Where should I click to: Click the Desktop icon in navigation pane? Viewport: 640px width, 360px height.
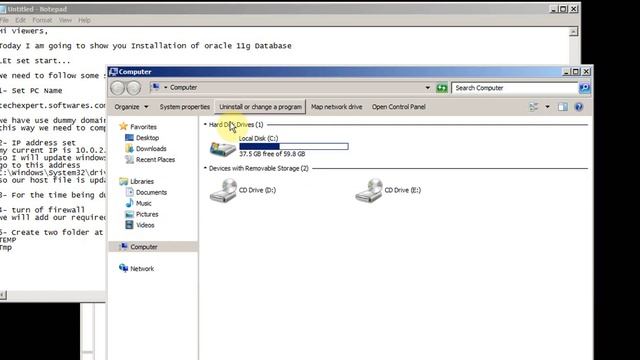tap(129, 138)
